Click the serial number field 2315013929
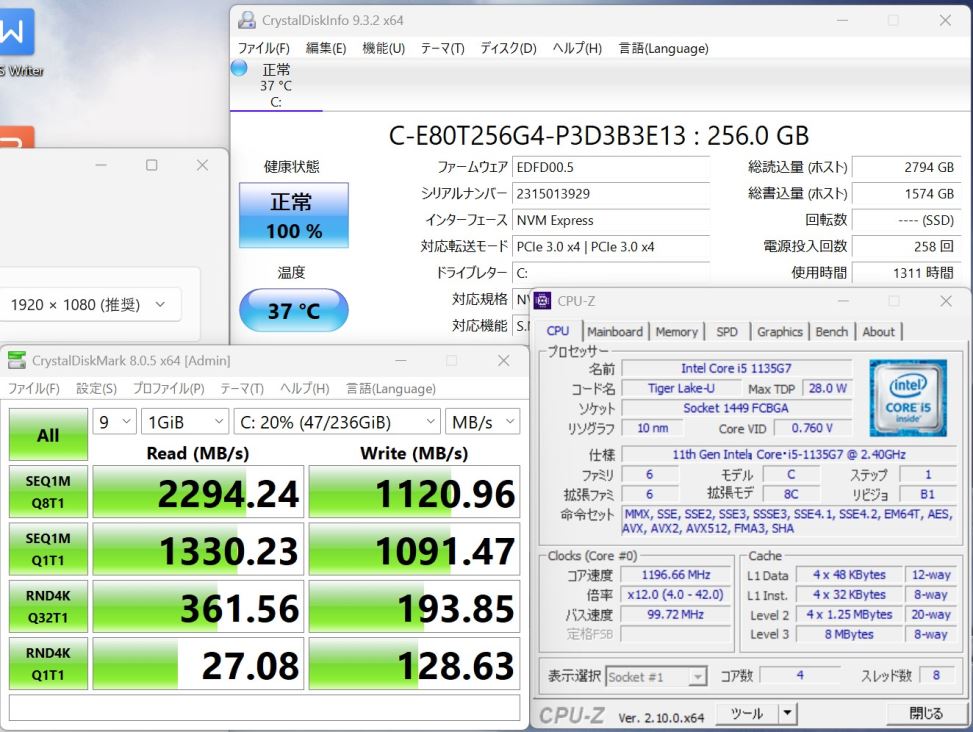This screenshot has height=732, width=973. point(611,194)
